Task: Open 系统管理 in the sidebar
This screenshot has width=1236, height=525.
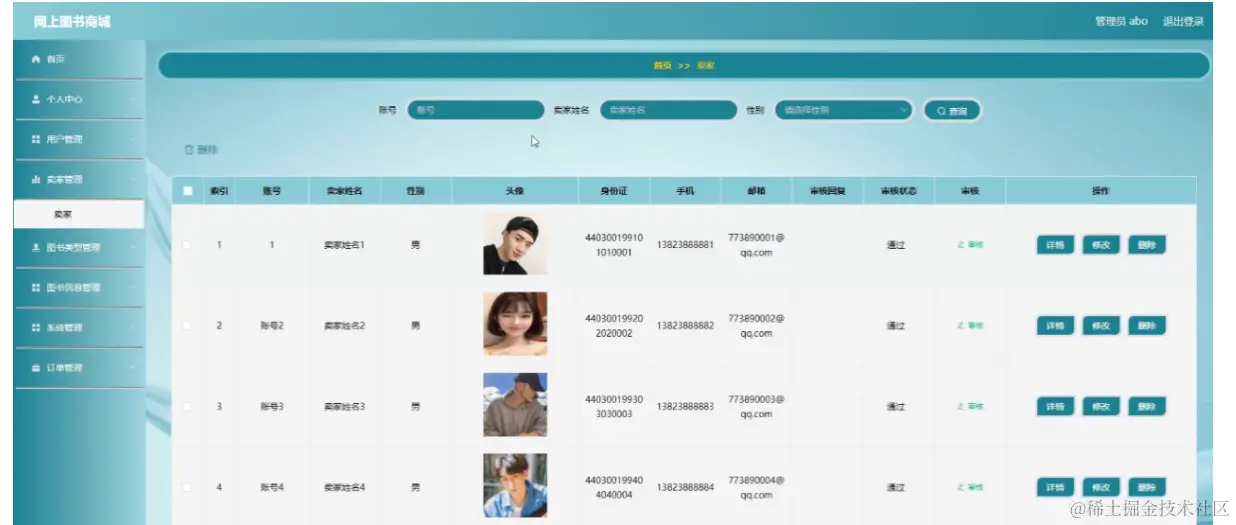Action: click(79, 328)
